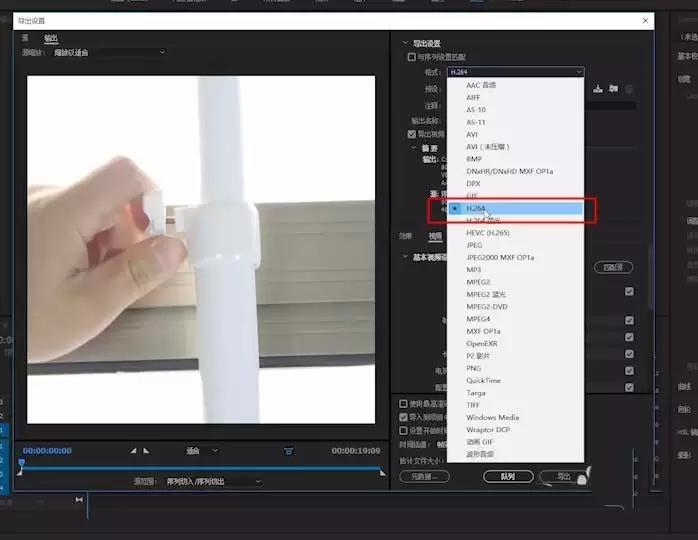The width and height of the screenshot is (698, 540).
Task: Click the save preset icon
Action: point(598,90)
